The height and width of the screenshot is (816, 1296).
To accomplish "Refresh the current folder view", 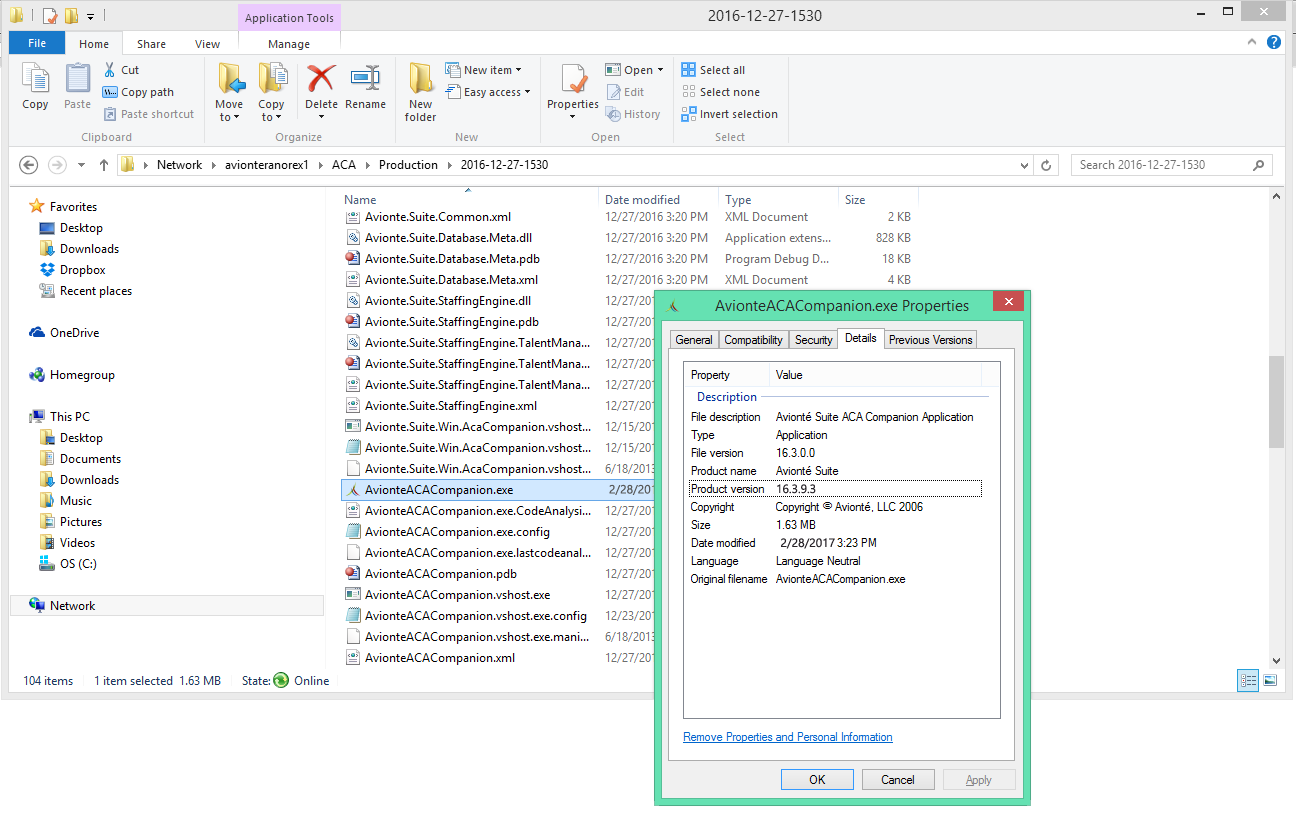I will [1046, 165].
